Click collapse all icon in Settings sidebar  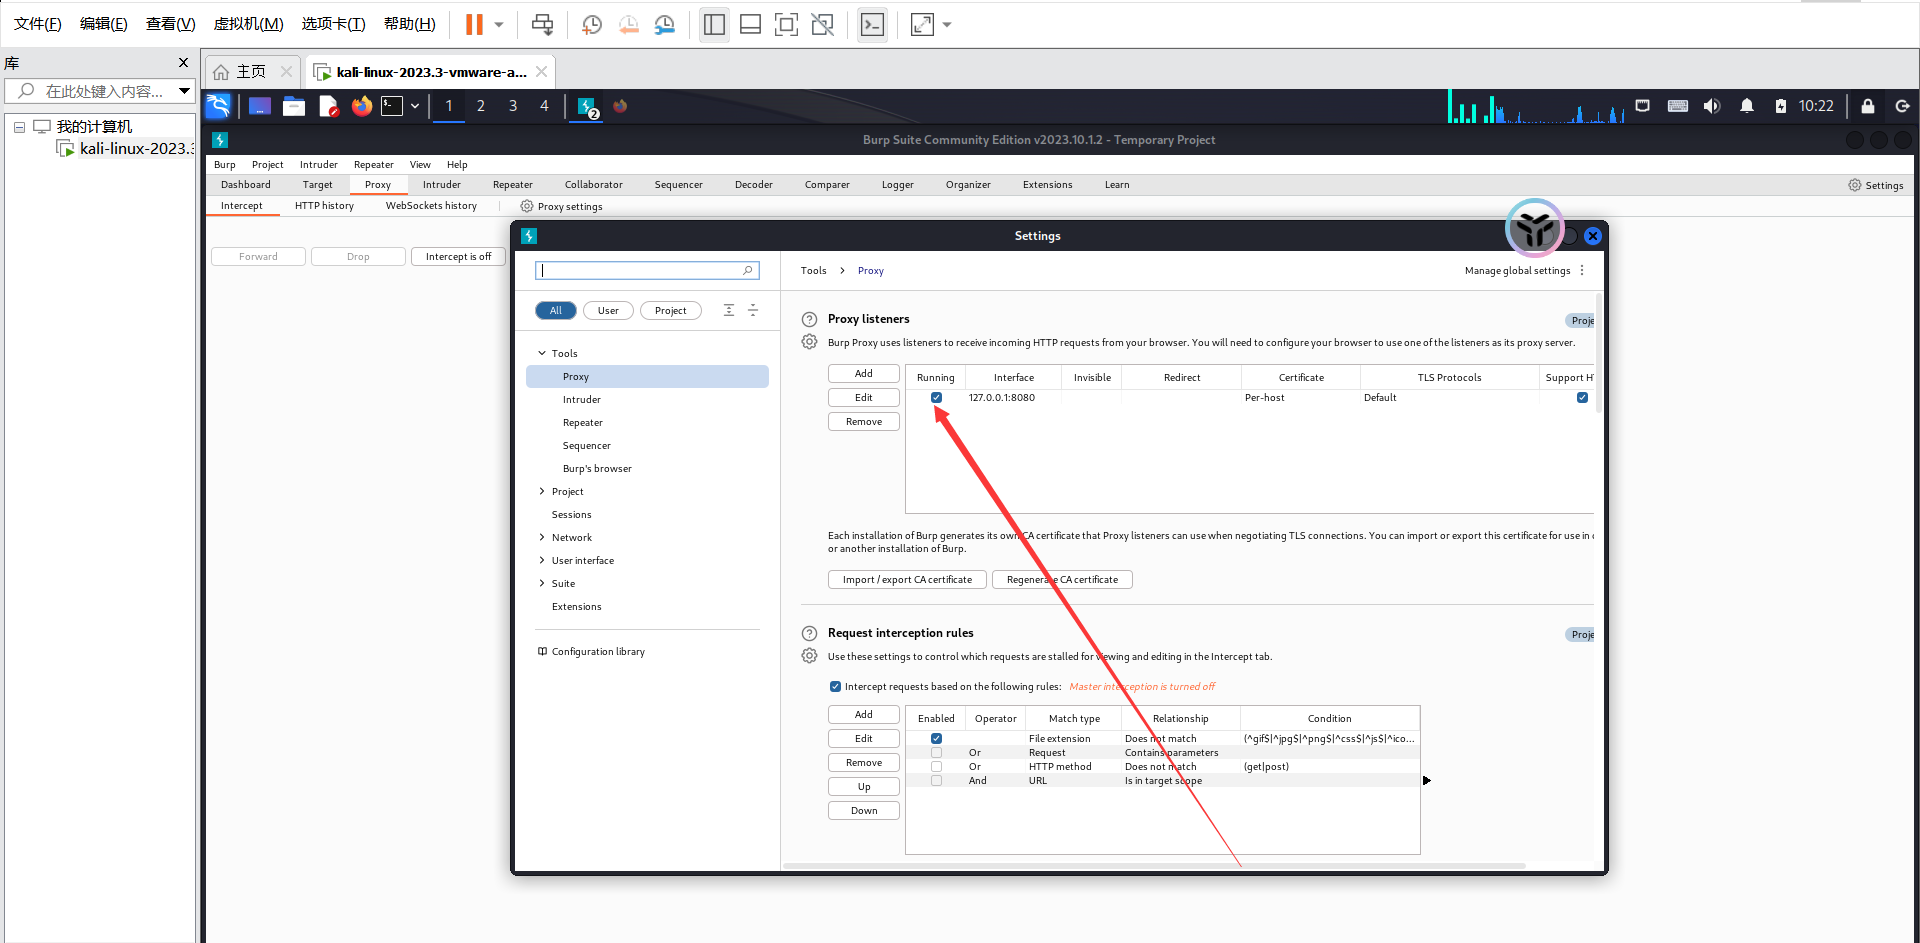pyautogui.click(x=753, y=311)
